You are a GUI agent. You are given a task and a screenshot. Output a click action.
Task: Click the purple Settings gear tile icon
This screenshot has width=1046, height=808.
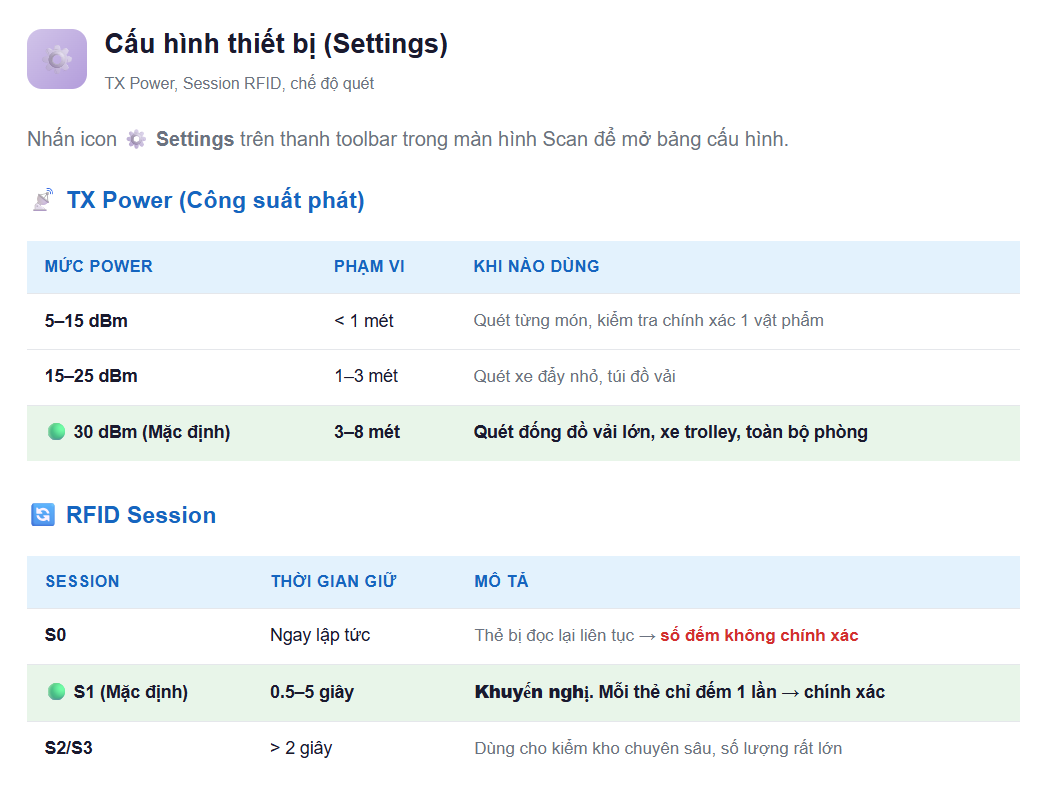point(57,59)
